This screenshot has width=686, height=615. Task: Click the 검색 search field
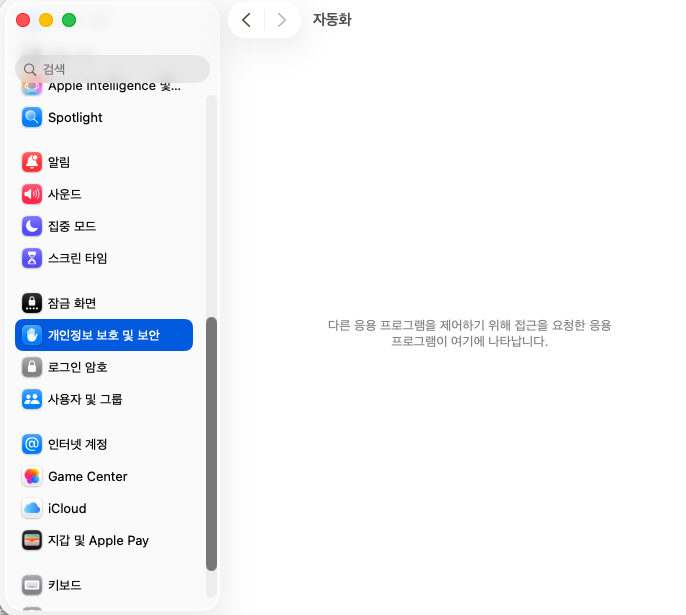(112, 69)
